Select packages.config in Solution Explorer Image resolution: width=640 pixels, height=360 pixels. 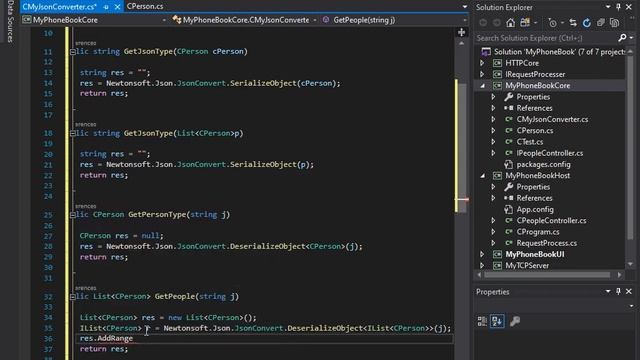(x=543, y=164)
